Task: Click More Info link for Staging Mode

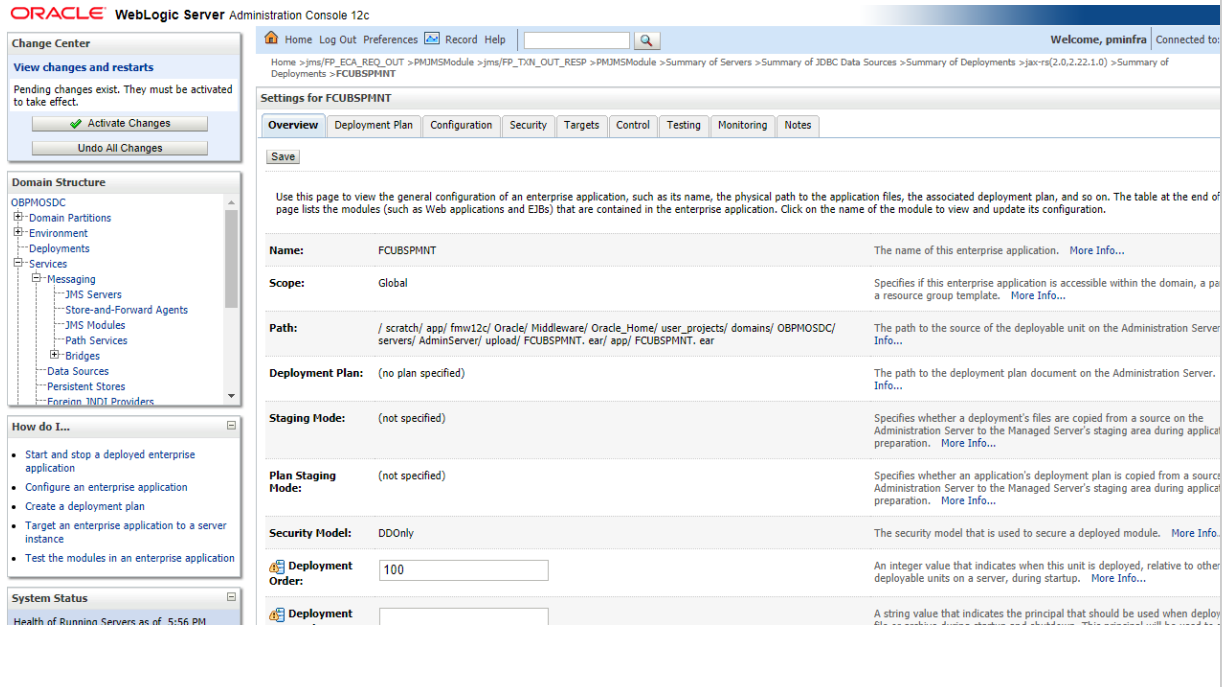Action: [968, 443]
